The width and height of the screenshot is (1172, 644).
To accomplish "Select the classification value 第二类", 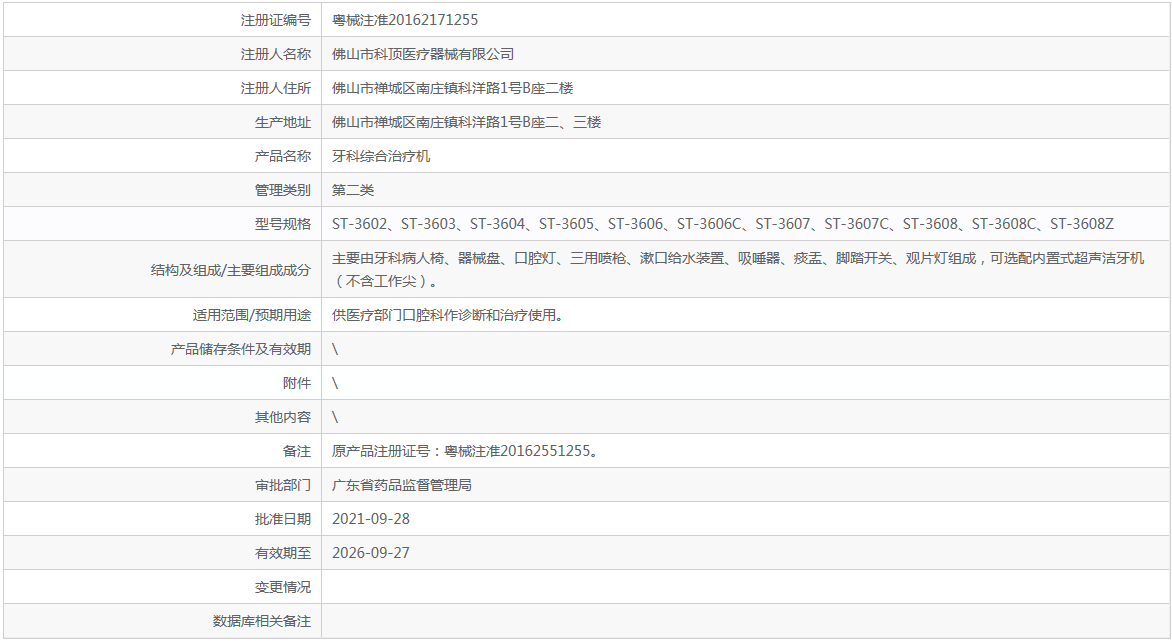I will click(353, 189).
